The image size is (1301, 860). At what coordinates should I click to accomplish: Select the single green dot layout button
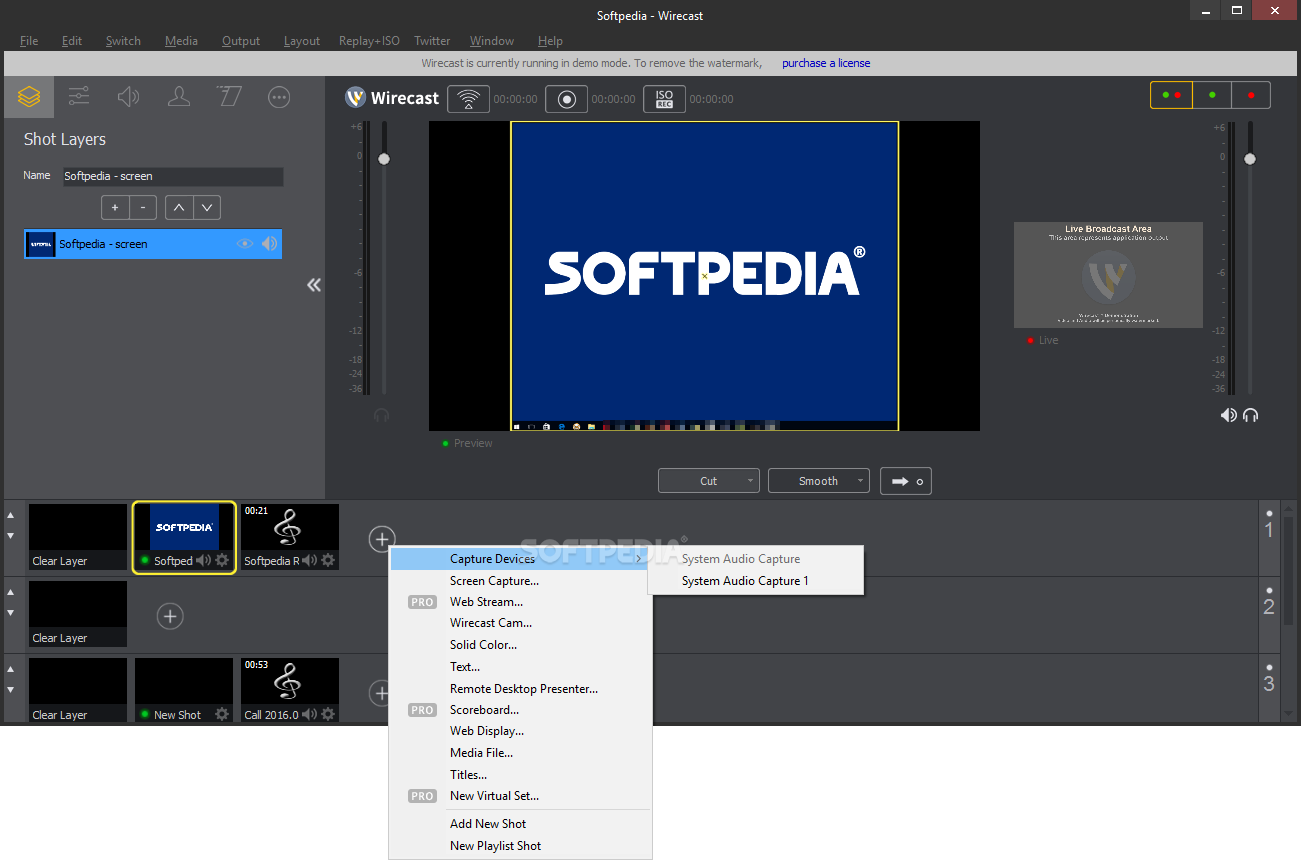(x=1212, y=95)
